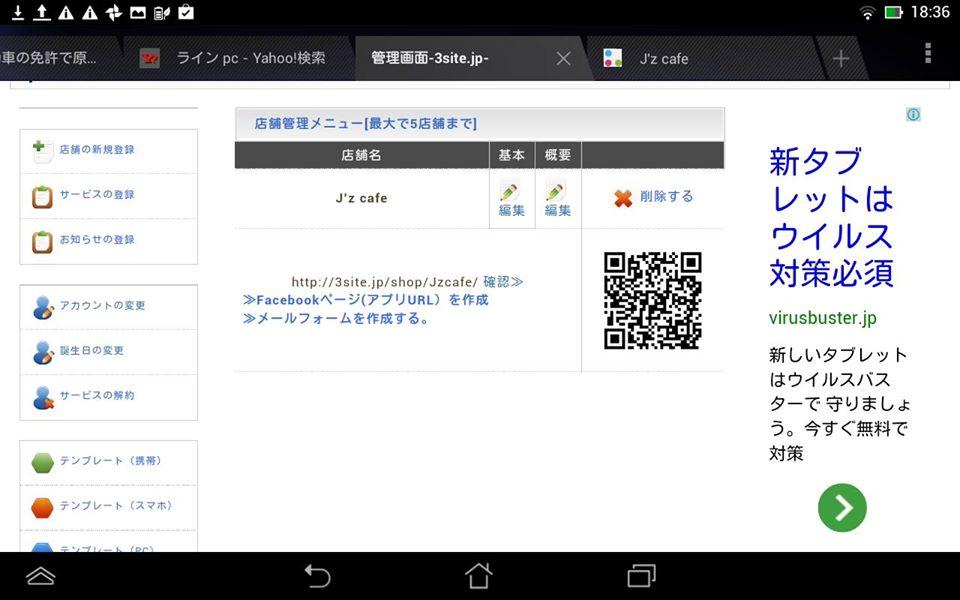Click the J'z cafe tab favicon
Viewport: 960px width, 600px height.
[613, 59]
